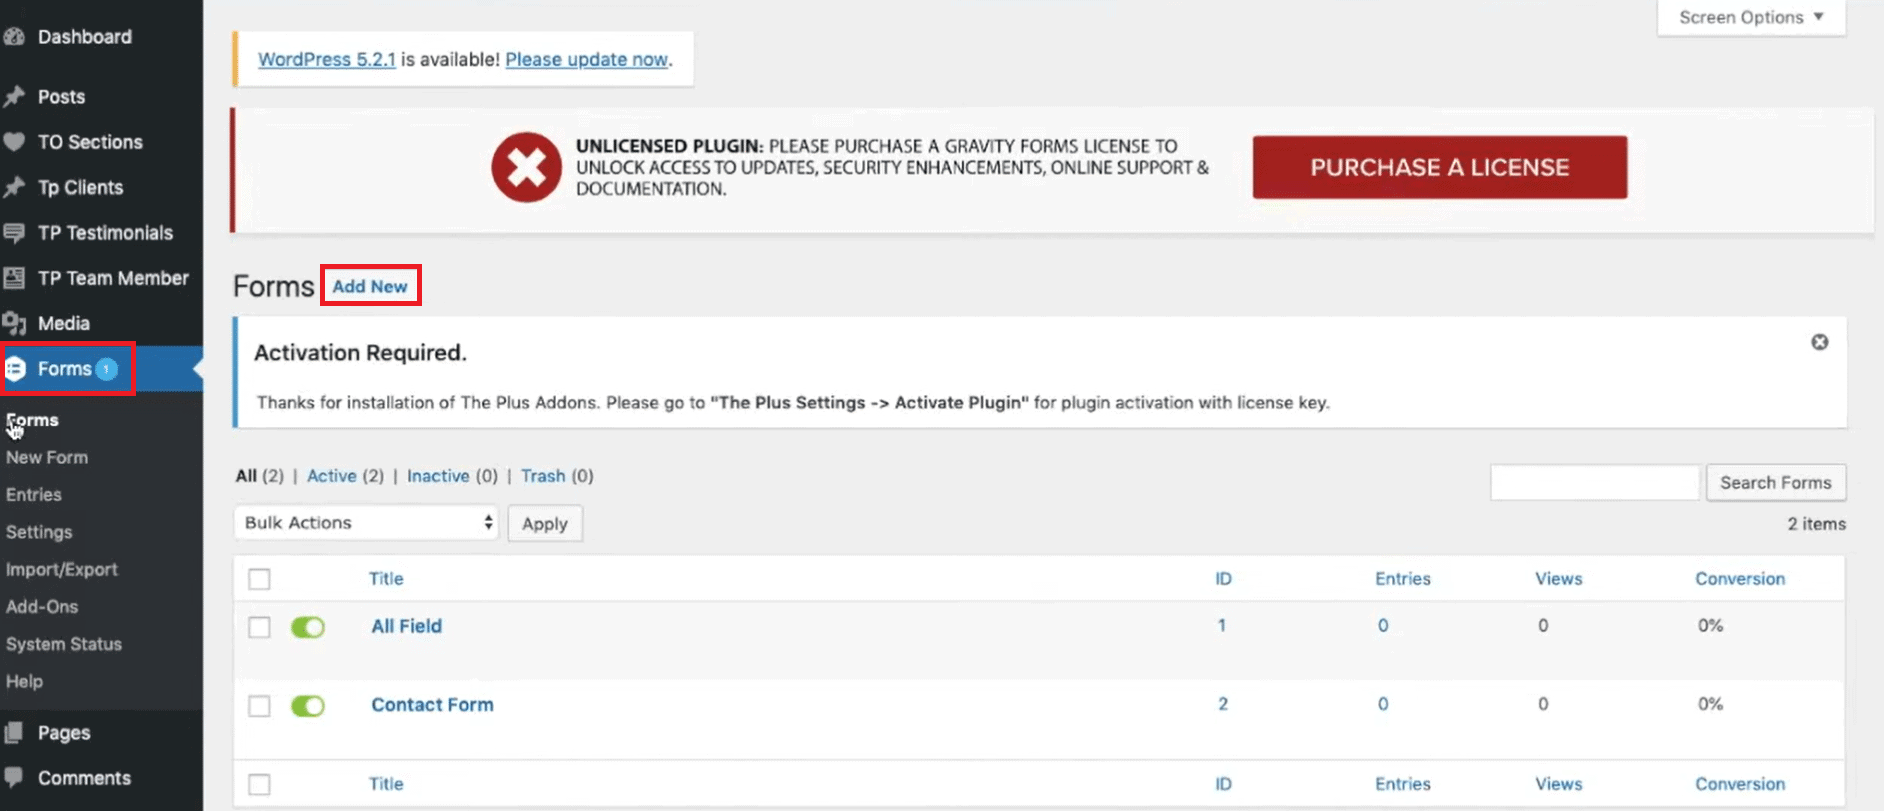Click the Forms update count badge
1884x811 pixels.
click(106, 369)
